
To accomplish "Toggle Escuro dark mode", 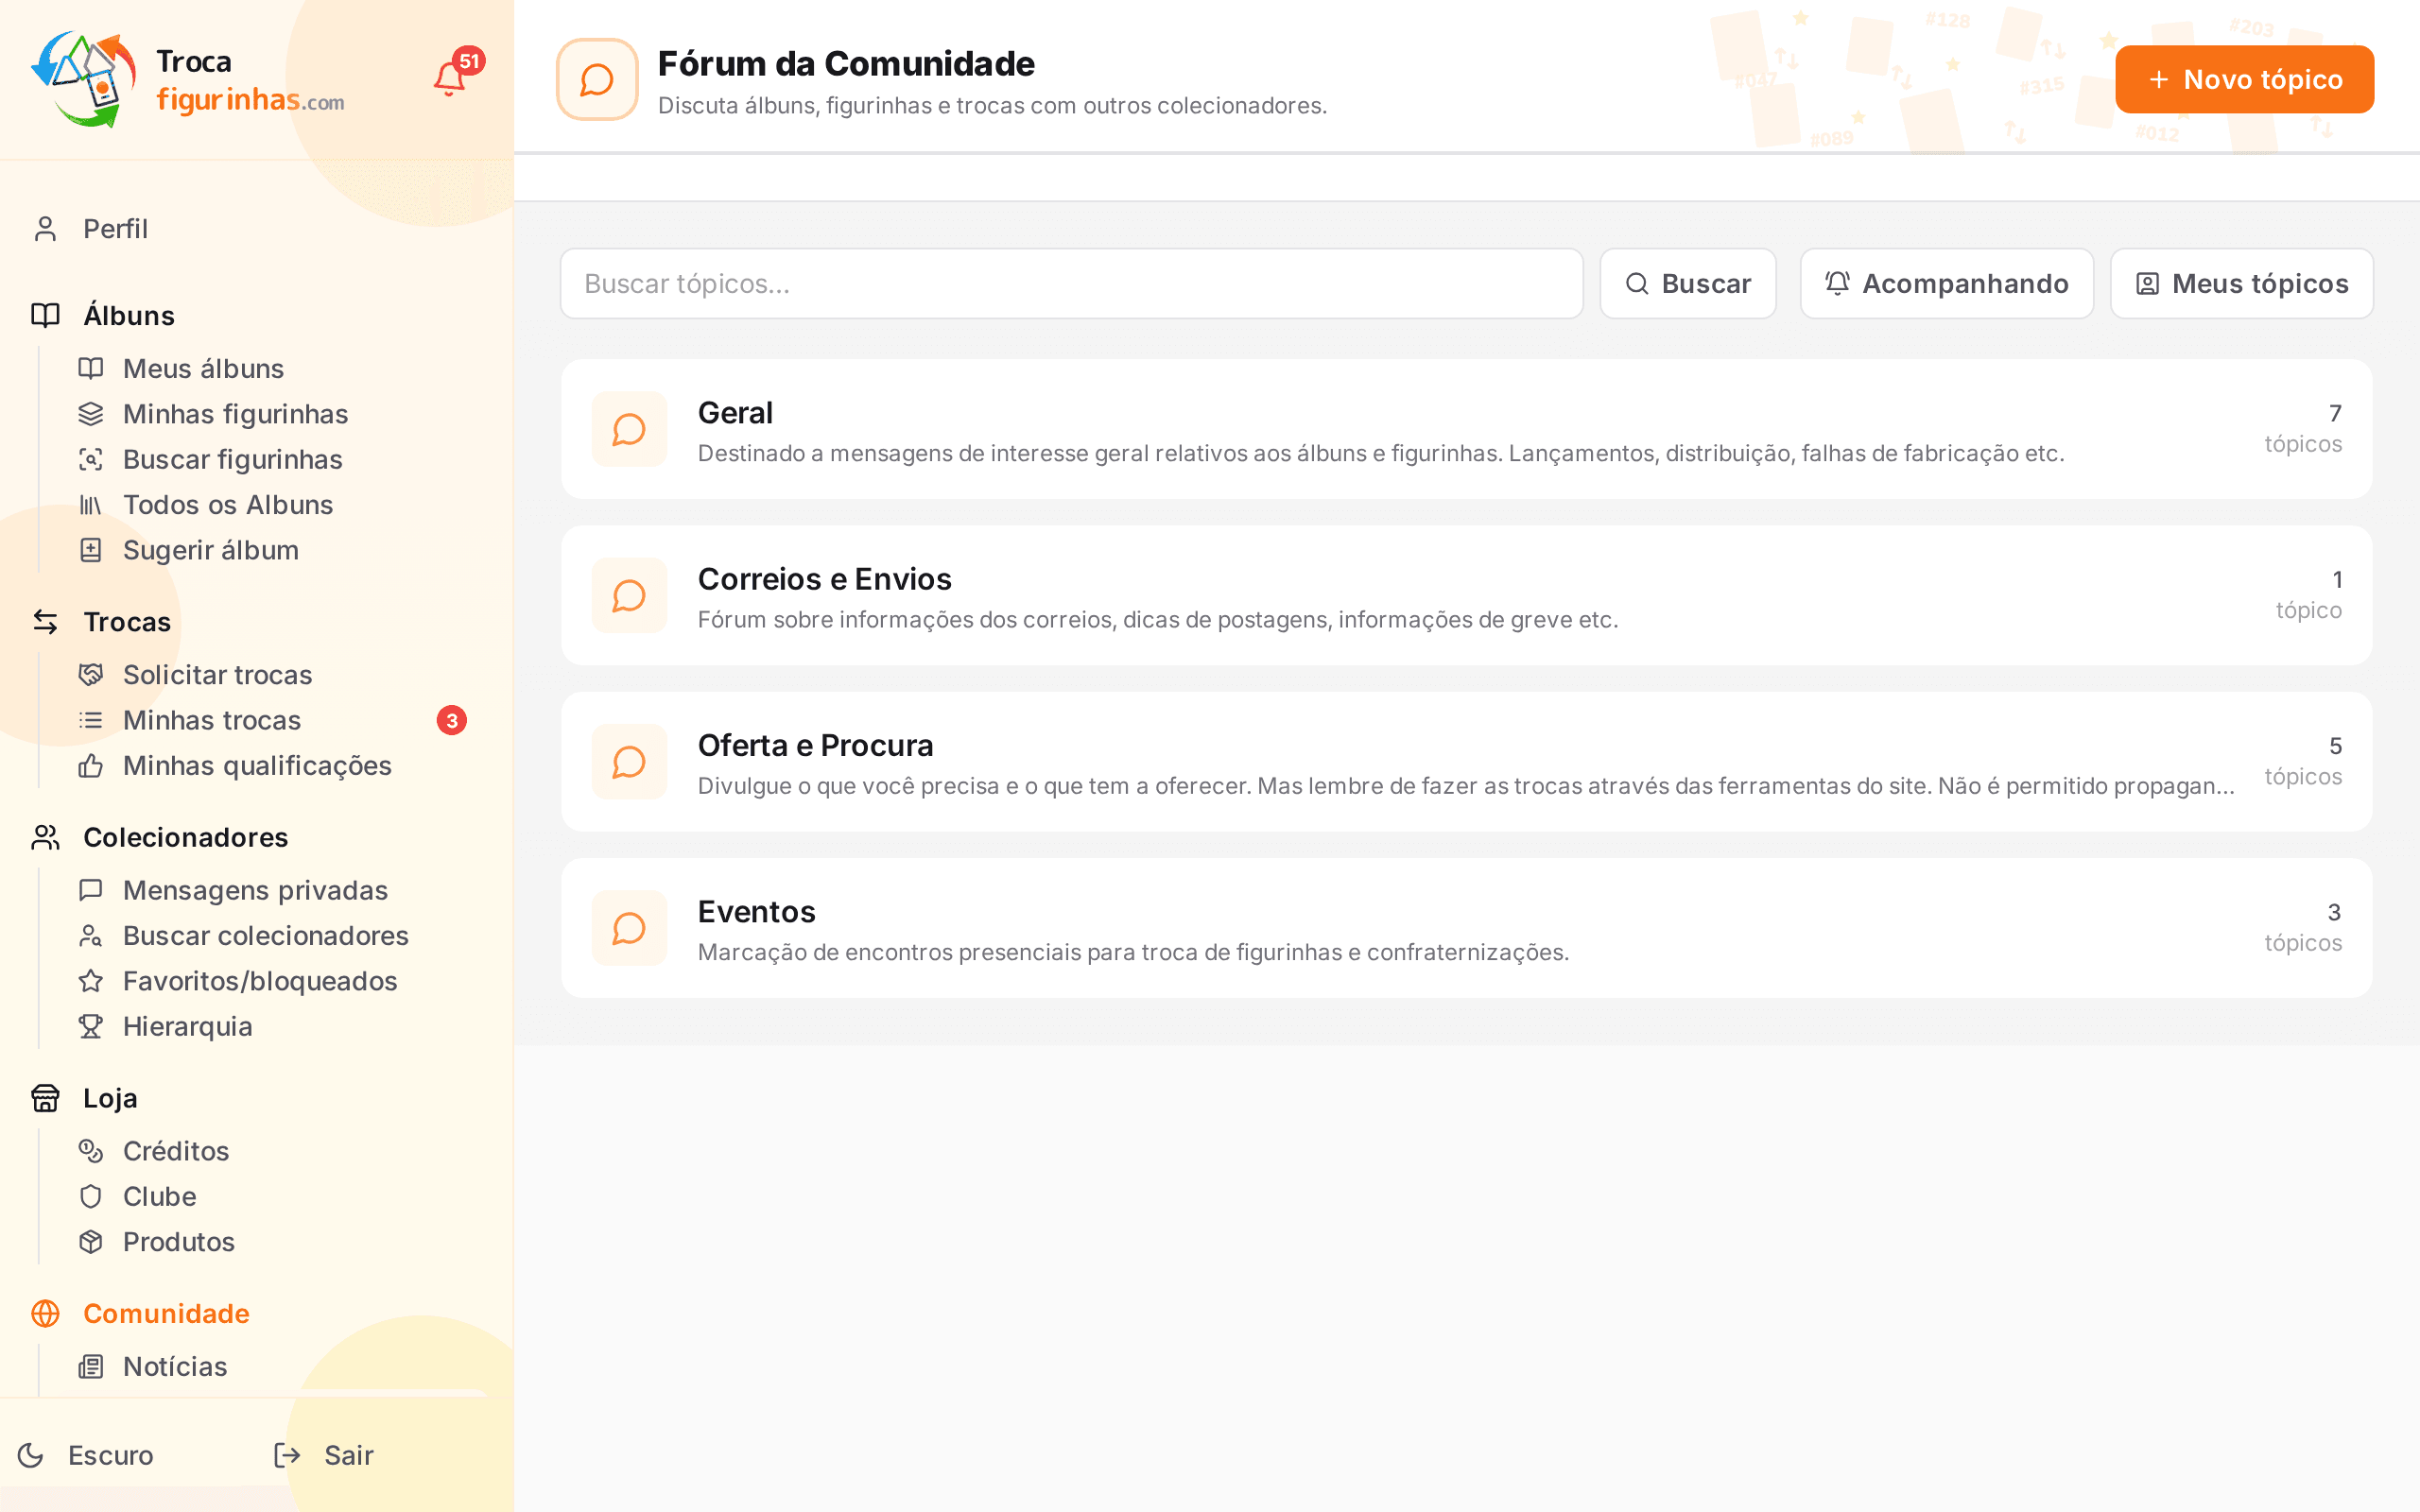I will click(x=86, y=1455).
